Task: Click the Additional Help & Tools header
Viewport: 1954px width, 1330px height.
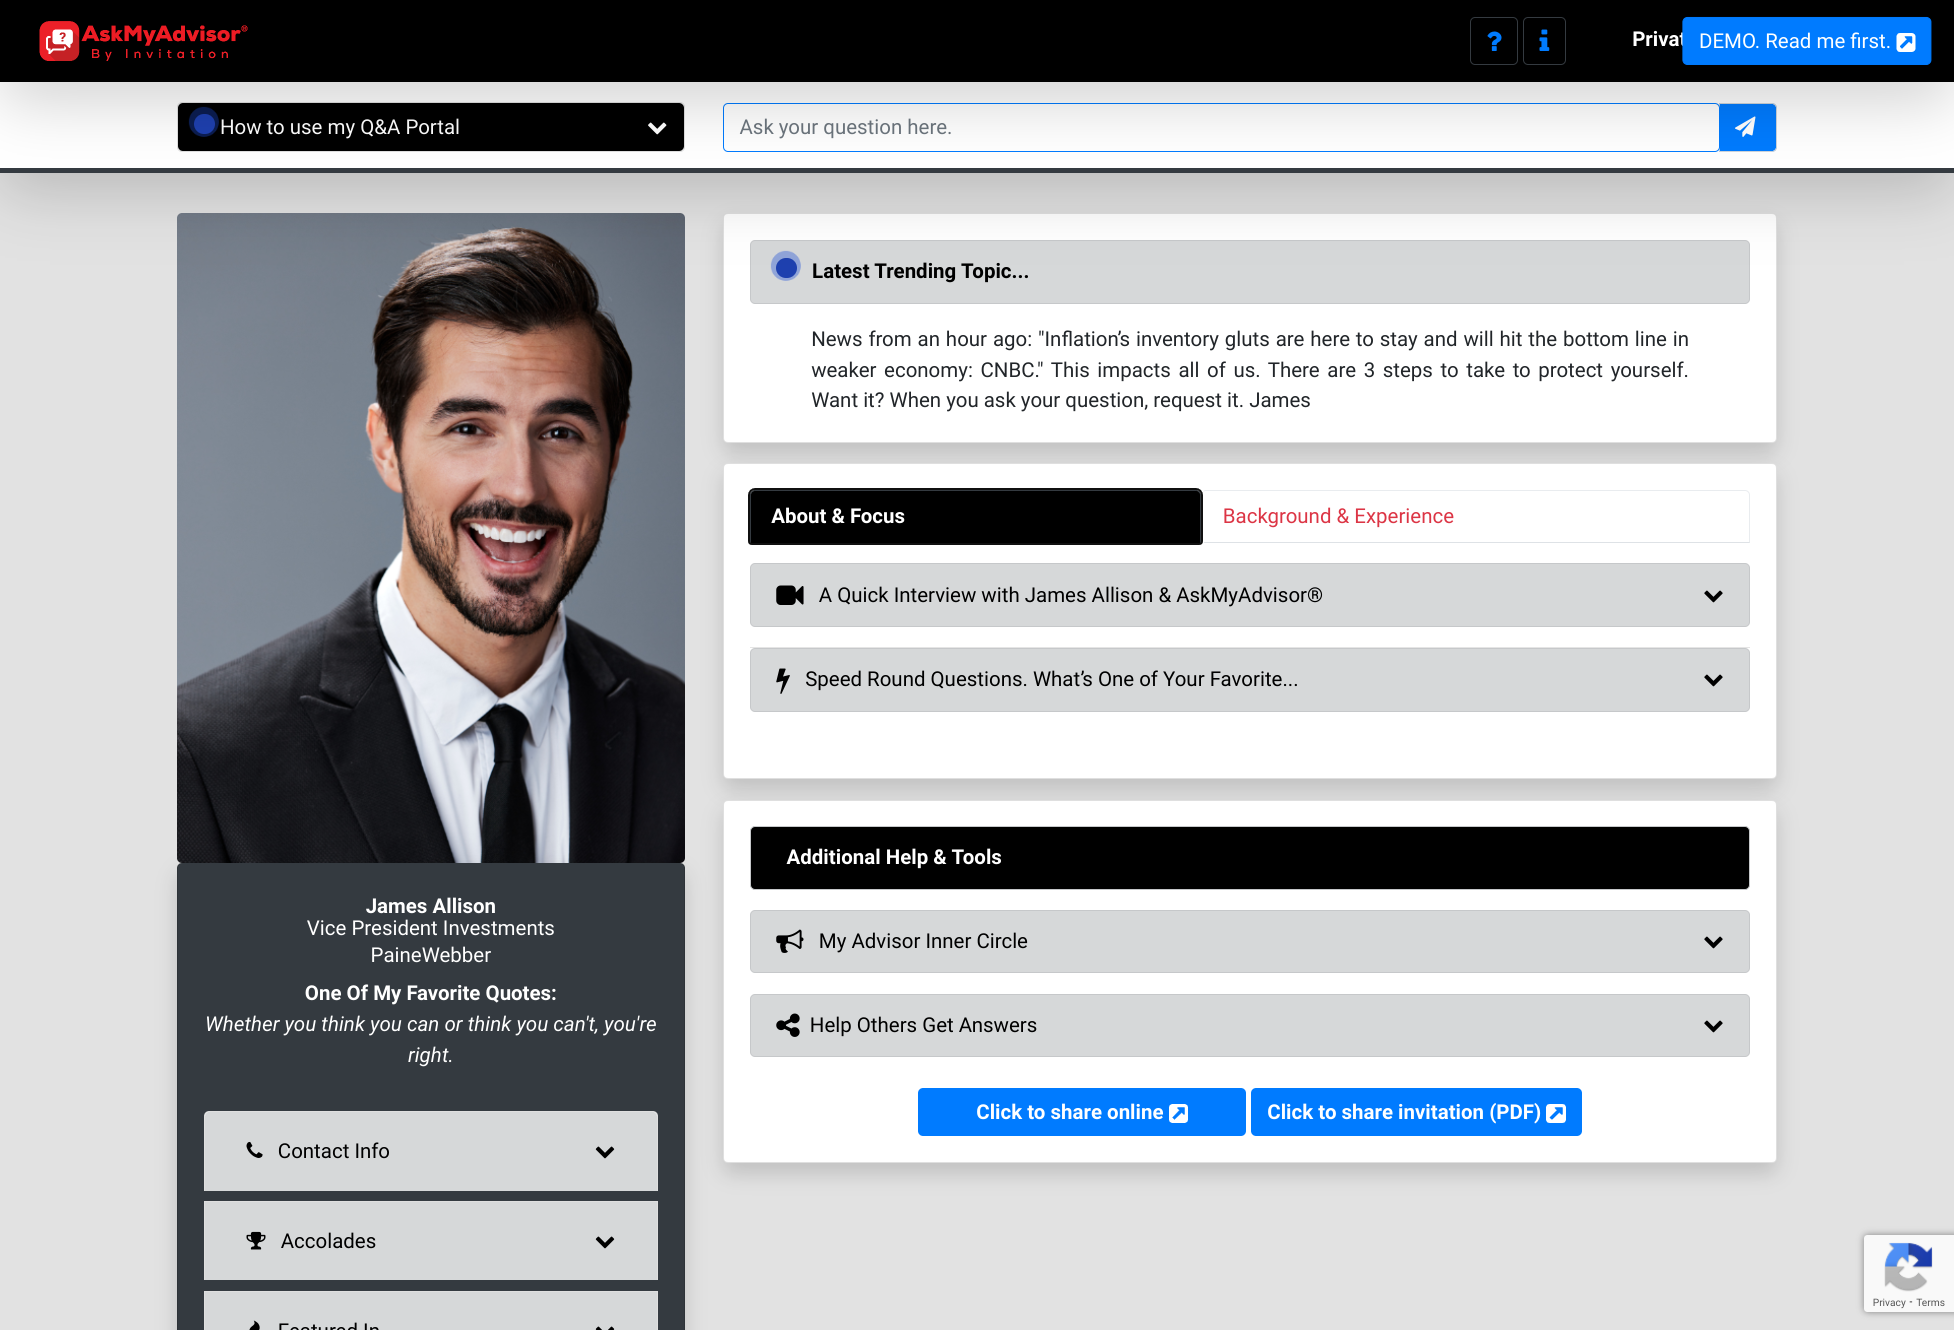Action: pyautogui.click(x=1250, y=857)
